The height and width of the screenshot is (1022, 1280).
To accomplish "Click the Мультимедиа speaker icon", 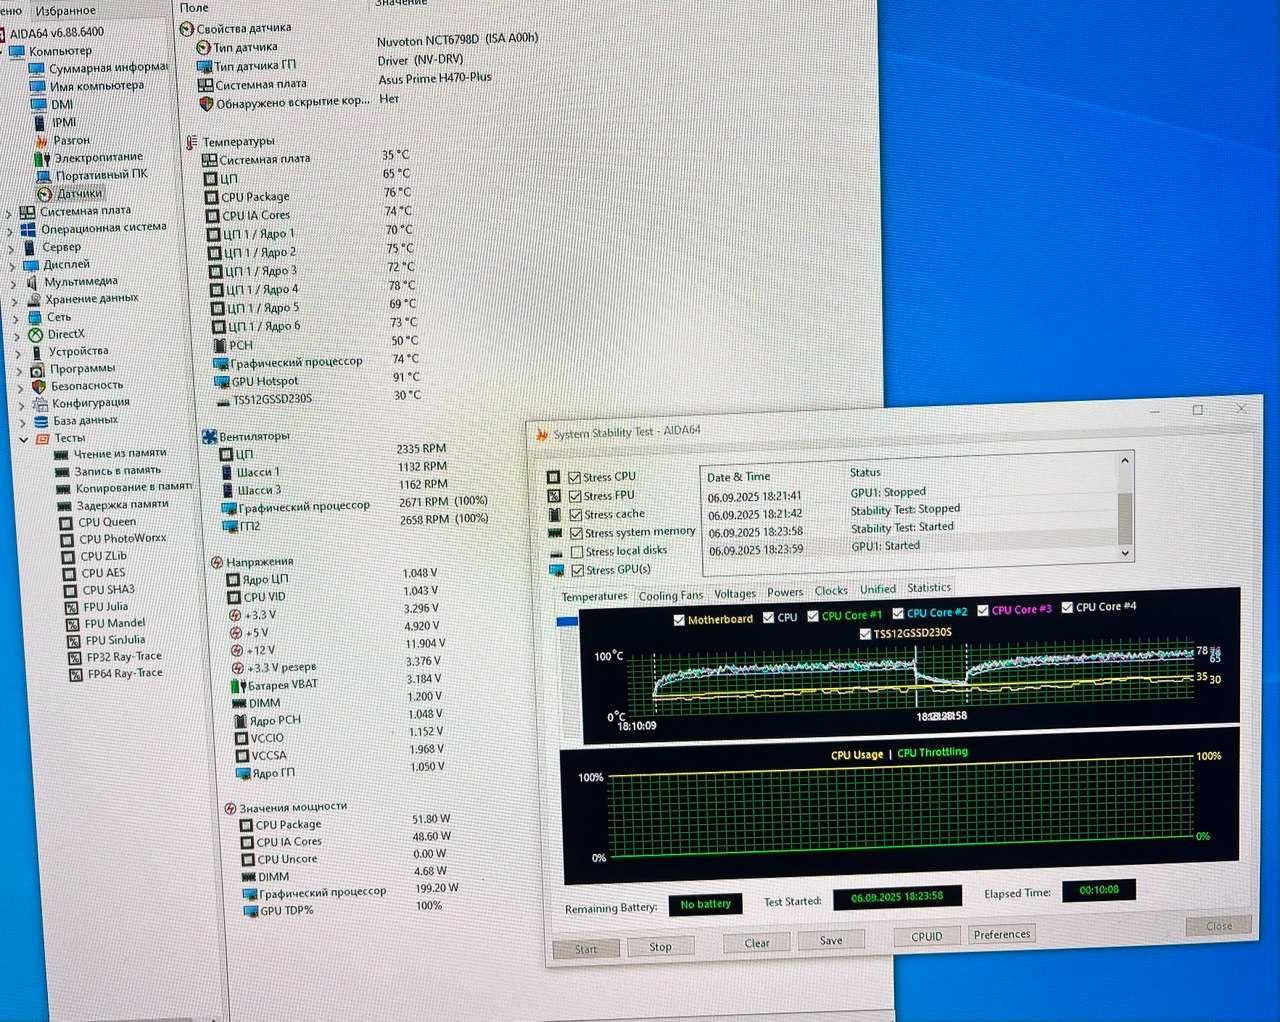I will 31,282.
